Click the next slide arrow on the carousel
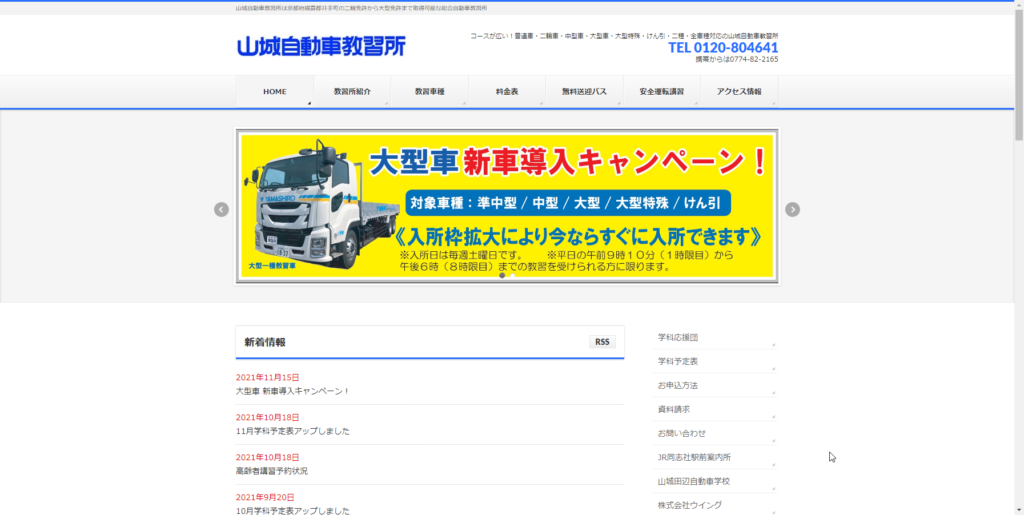1024x515 pixels. (x=792, y=210)
